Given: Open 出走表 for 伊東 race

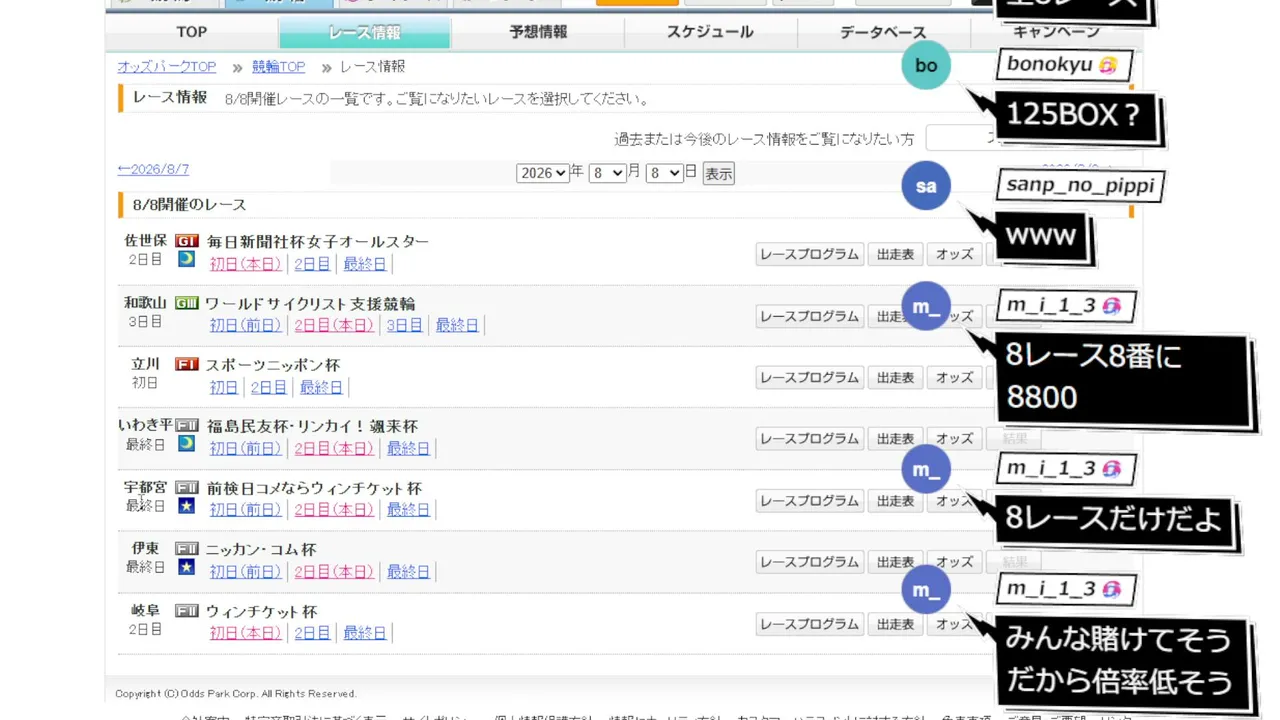Looking at the screenshot, I should [x=895, y=562].
